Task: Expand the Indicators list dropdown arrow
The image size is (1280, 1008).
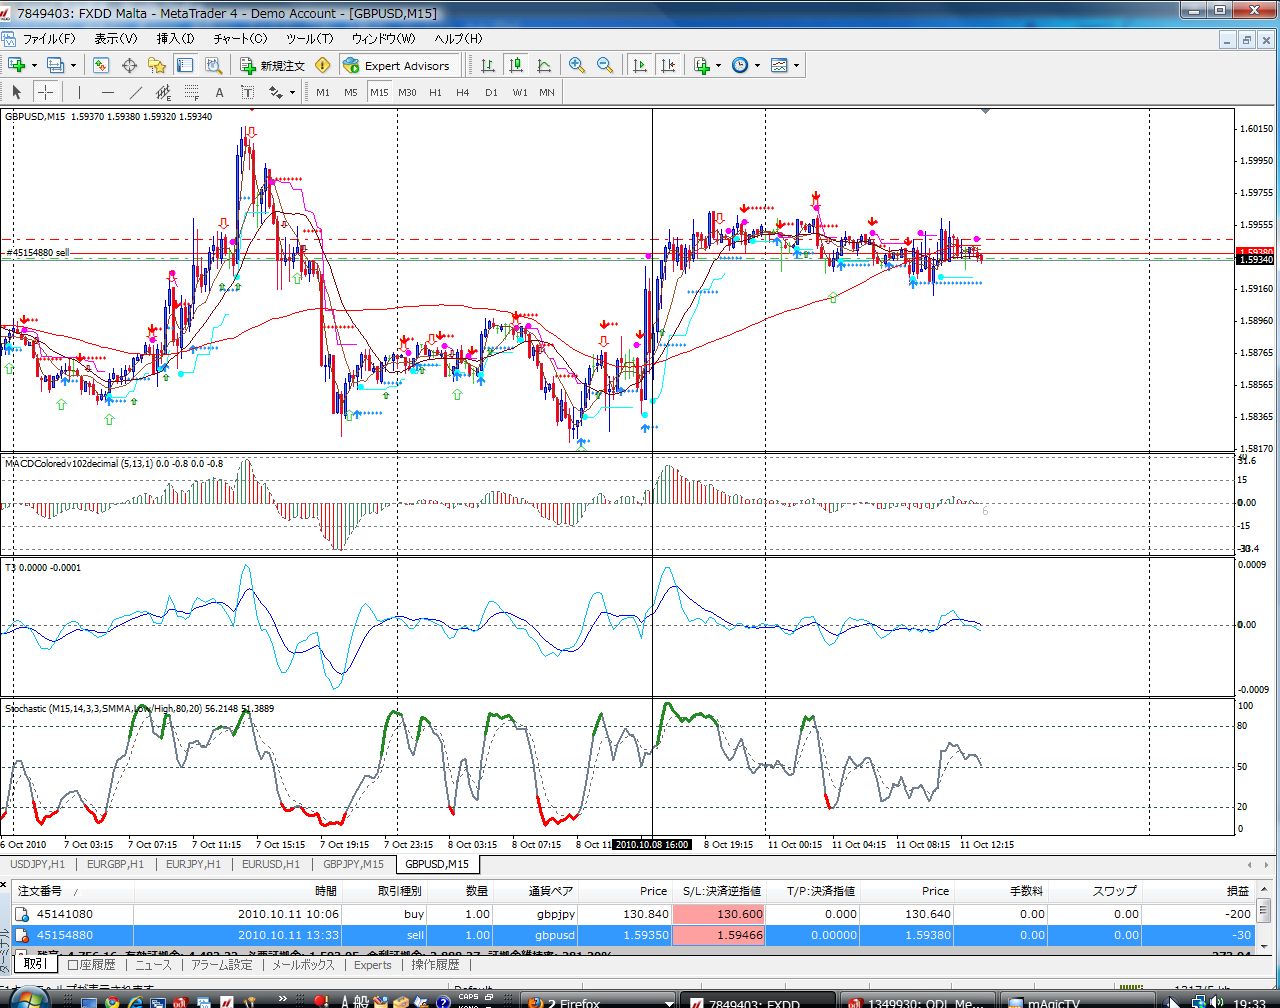Action: 718,66
